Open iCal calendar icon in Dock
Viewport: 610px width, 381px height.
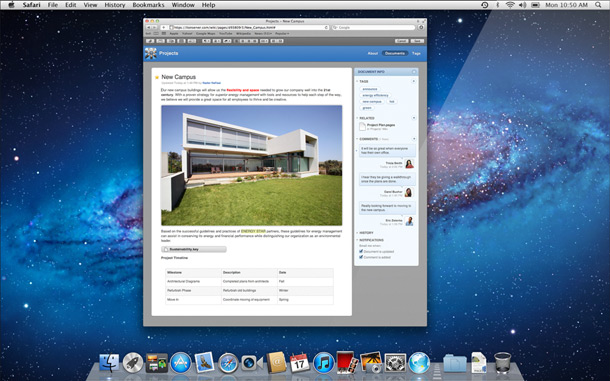click(300, 363)
